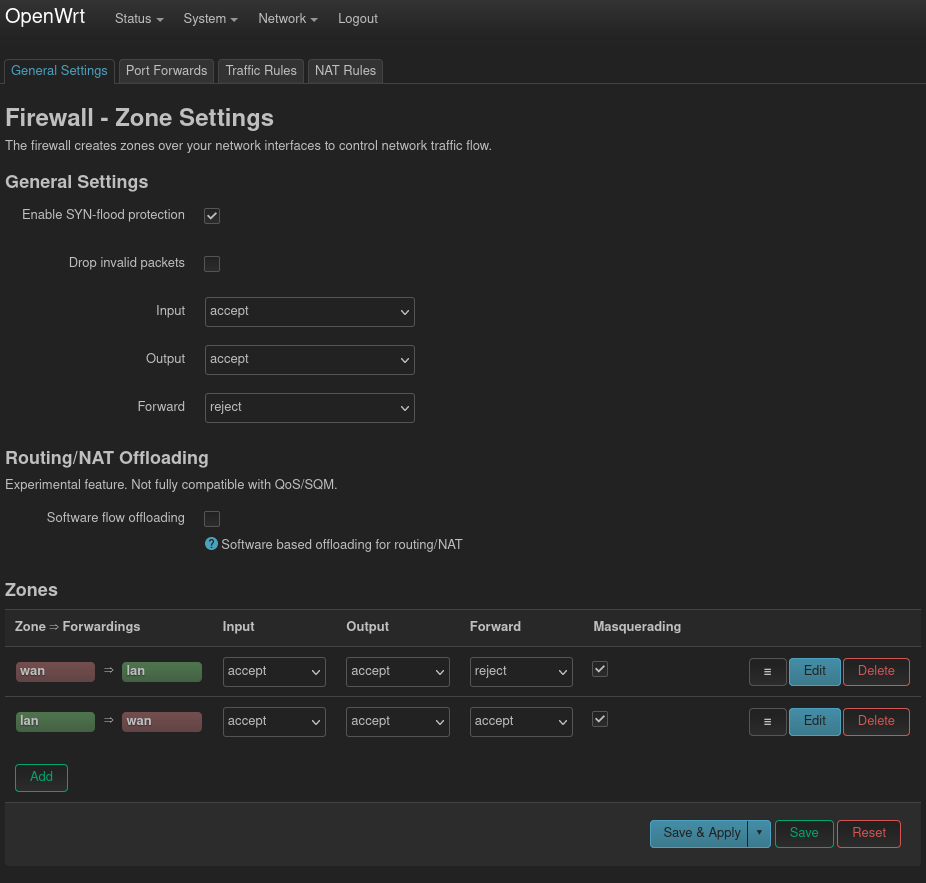Click the green Save button

pos(804,833)
